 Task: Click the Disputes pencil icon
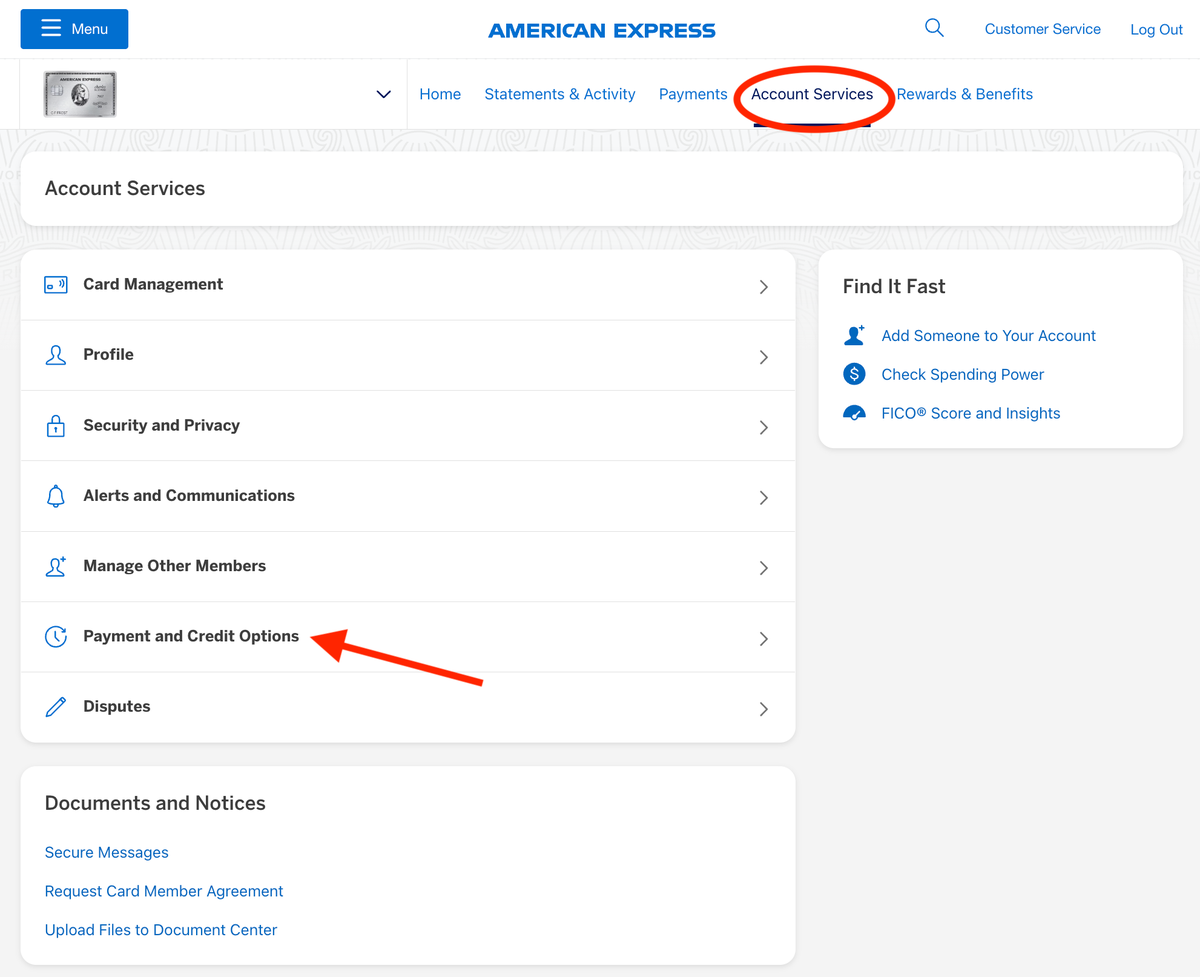(x=55, y=706)
